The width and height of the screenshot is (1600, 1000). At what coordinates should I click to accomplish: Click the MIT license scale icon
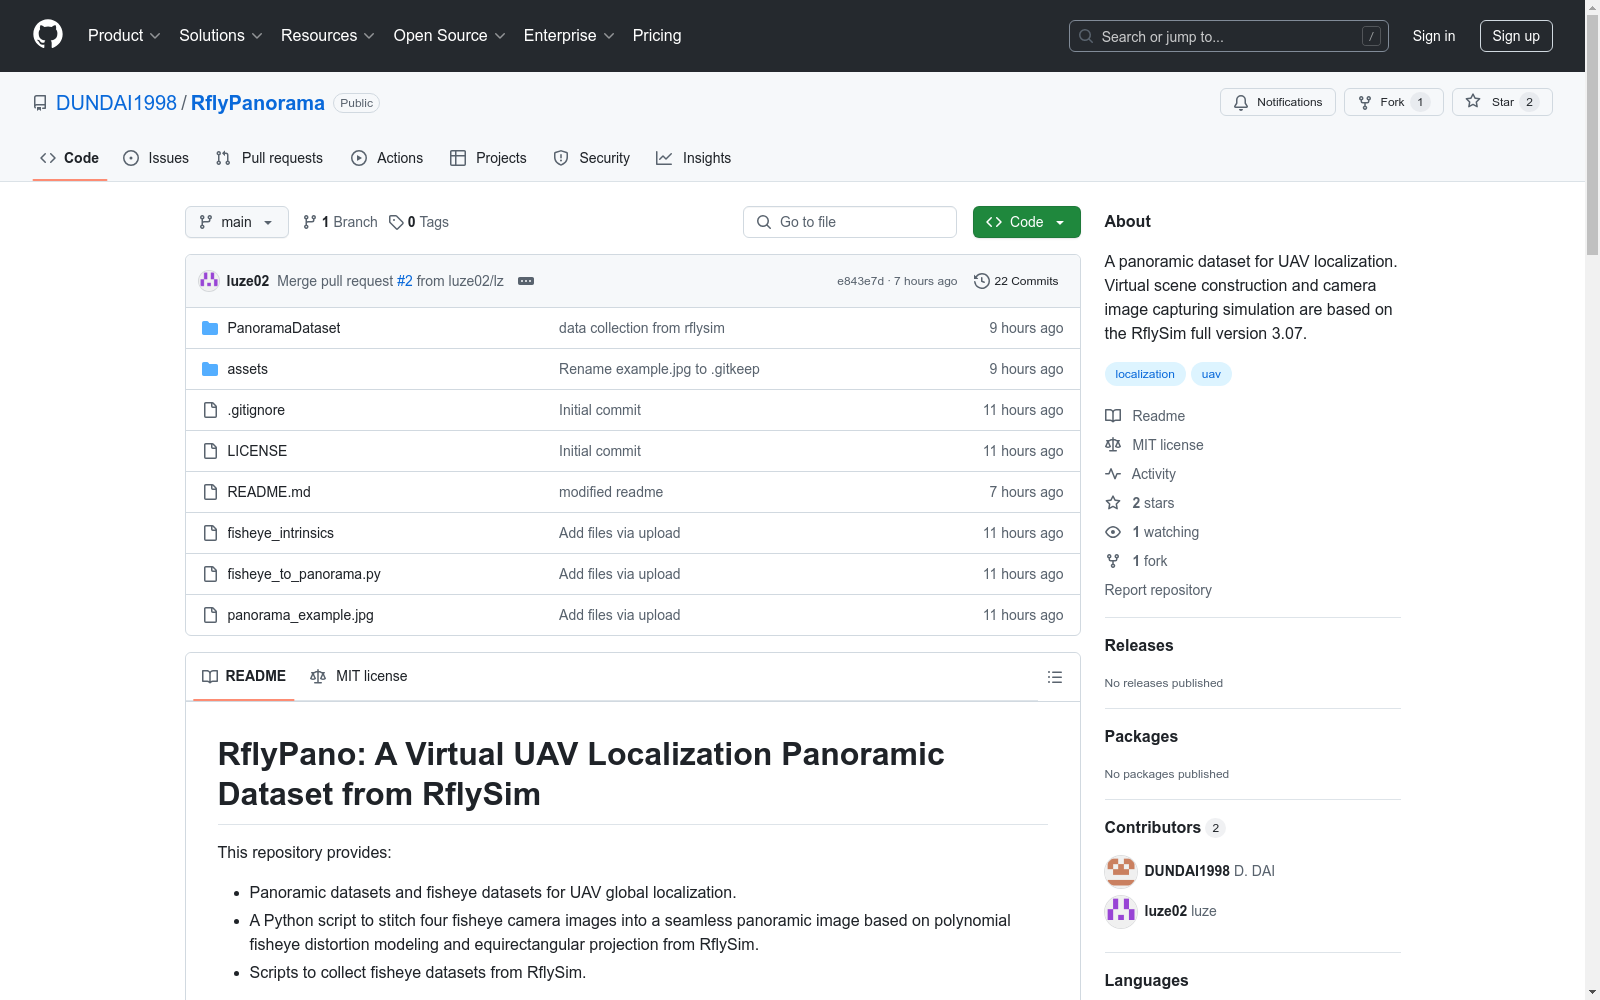coord(1113,445)
